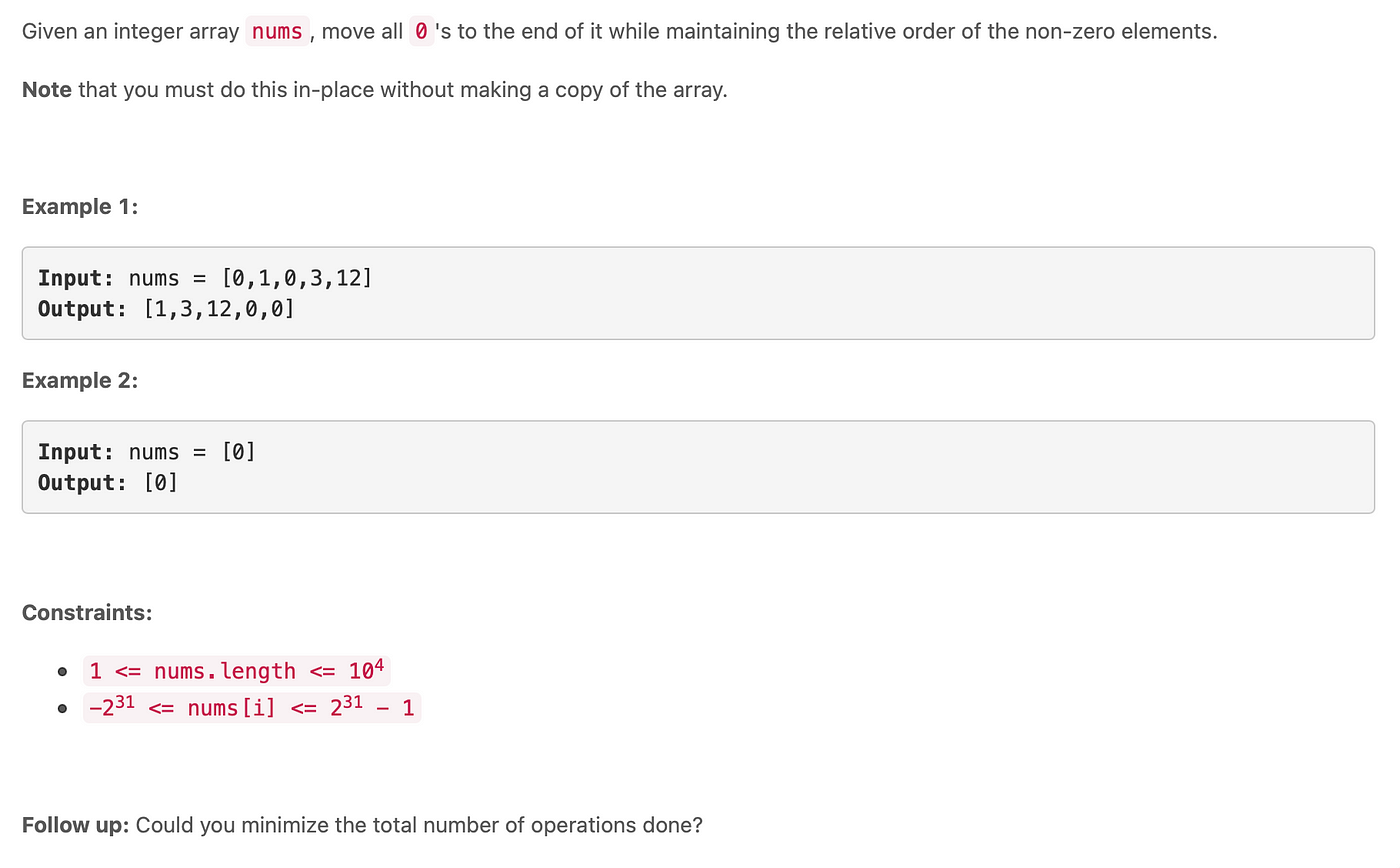Screen dimensions: 1400x868
Task: Click the nums[i] range constraint code
Action: (252, 708)
